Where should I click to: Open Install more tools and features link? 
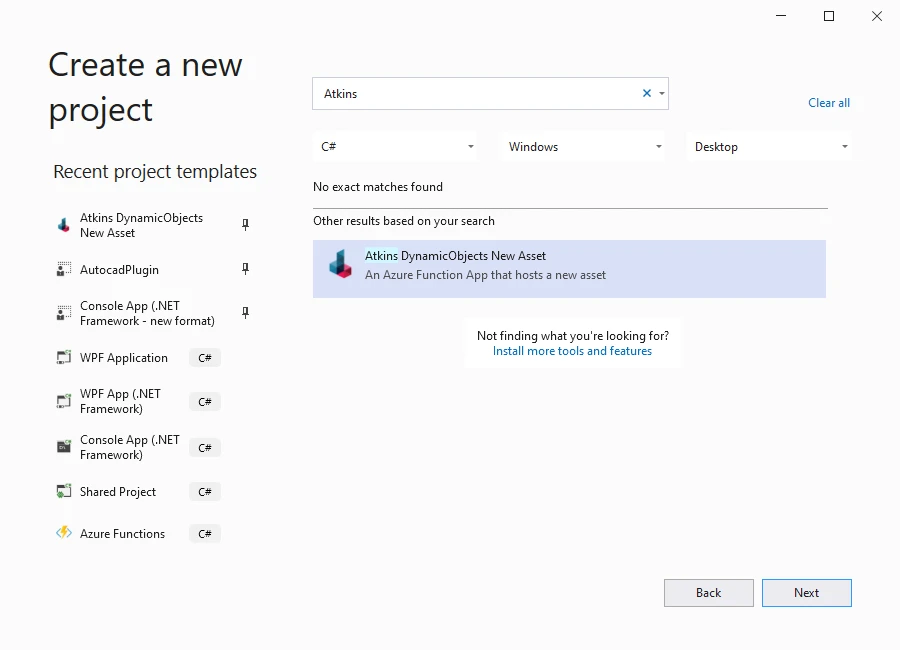[572, 351]
